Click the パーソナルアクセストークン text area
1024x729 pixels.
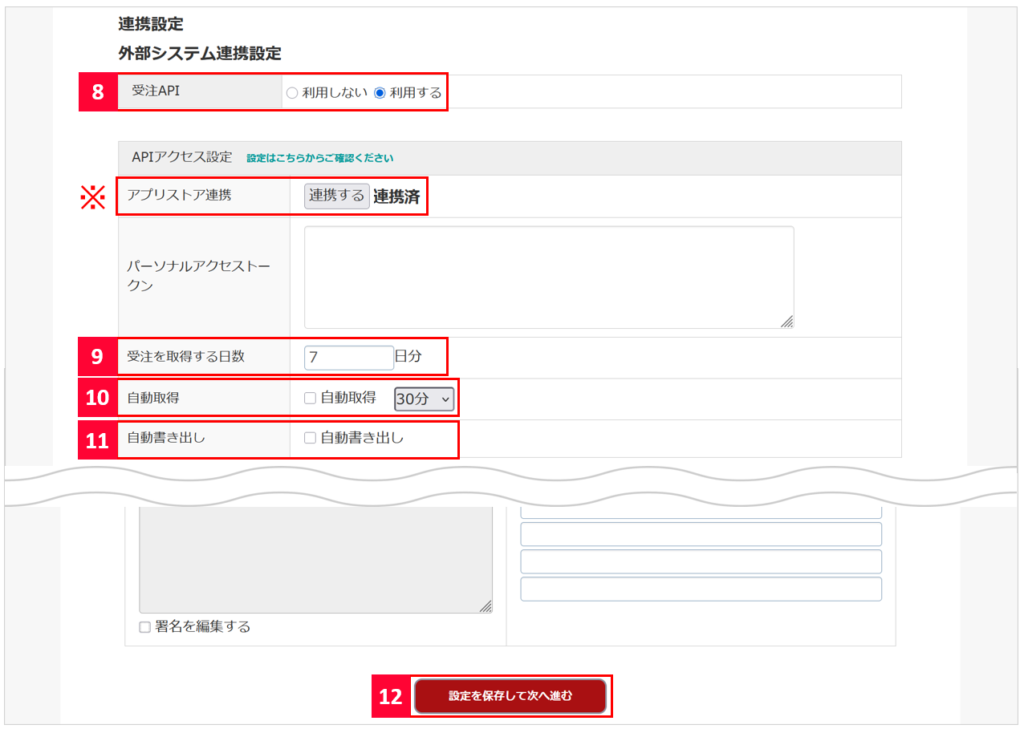pyautogui.click(x=548, y=276)
